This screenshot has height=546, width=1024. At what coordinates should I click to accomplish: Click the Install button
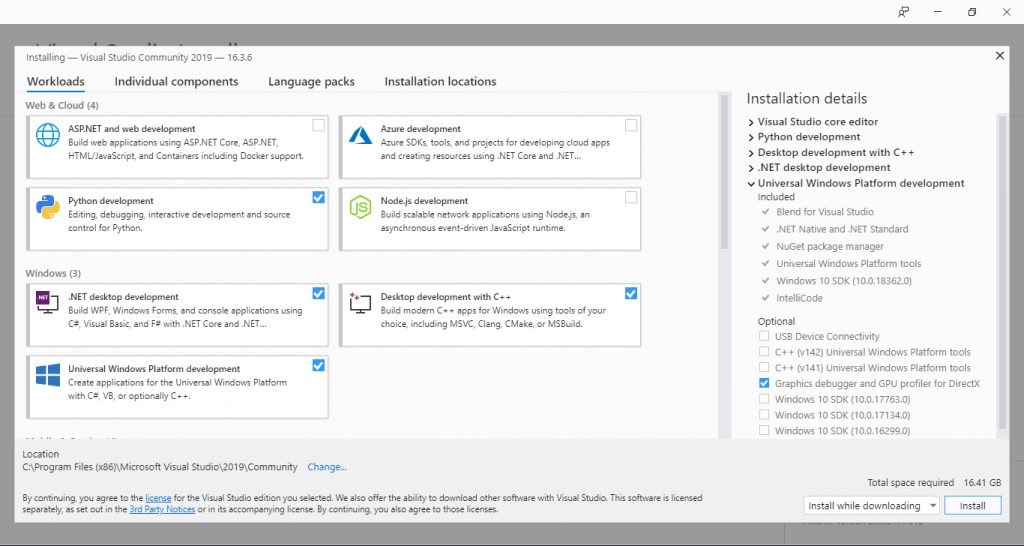point(972,506)
